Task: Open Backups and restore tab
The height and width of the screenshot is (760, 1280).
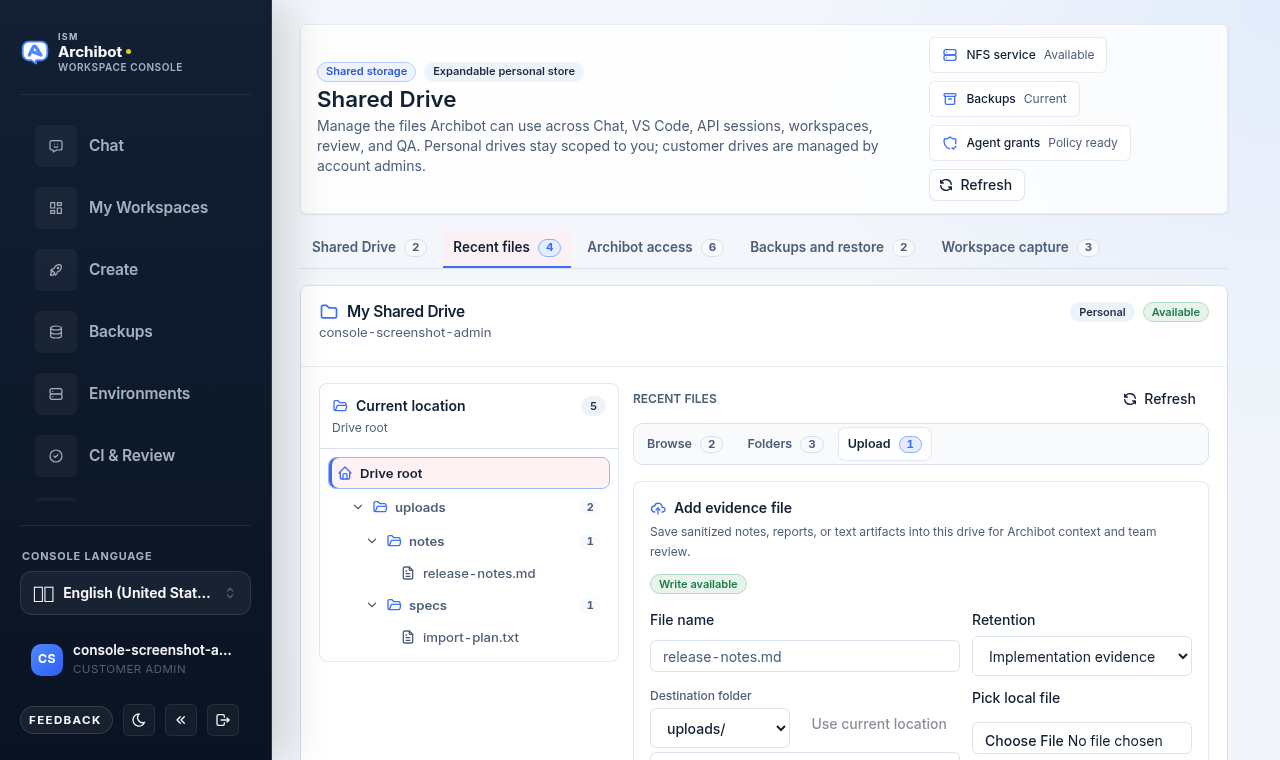Action: [832, 247]
